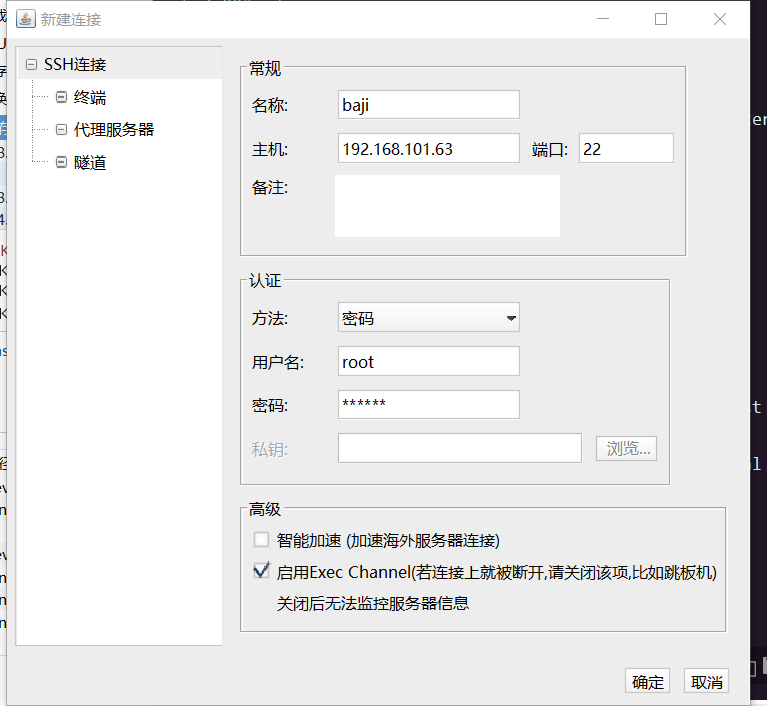Close the 新建连接 dialog
This screenshot has height=706, width=767.
tap(720, 19)
